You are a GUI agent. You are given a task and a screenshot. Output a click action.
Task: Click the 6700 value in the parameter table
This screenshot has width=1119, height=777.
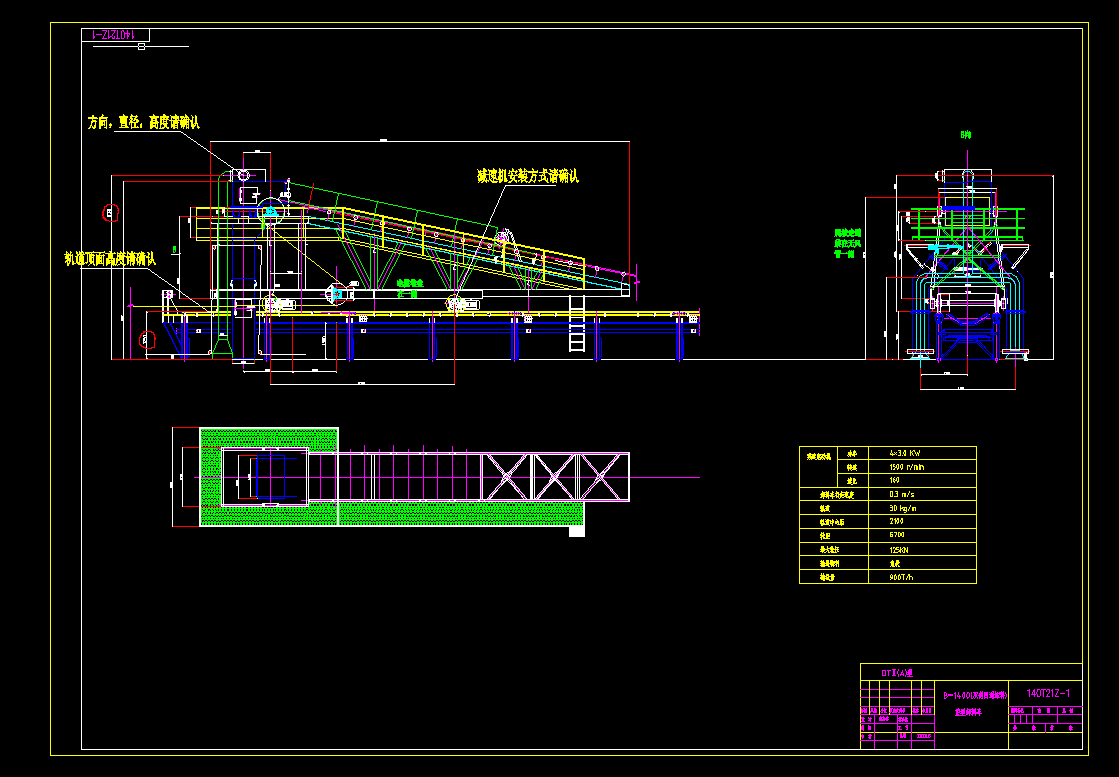pos(897,535)
